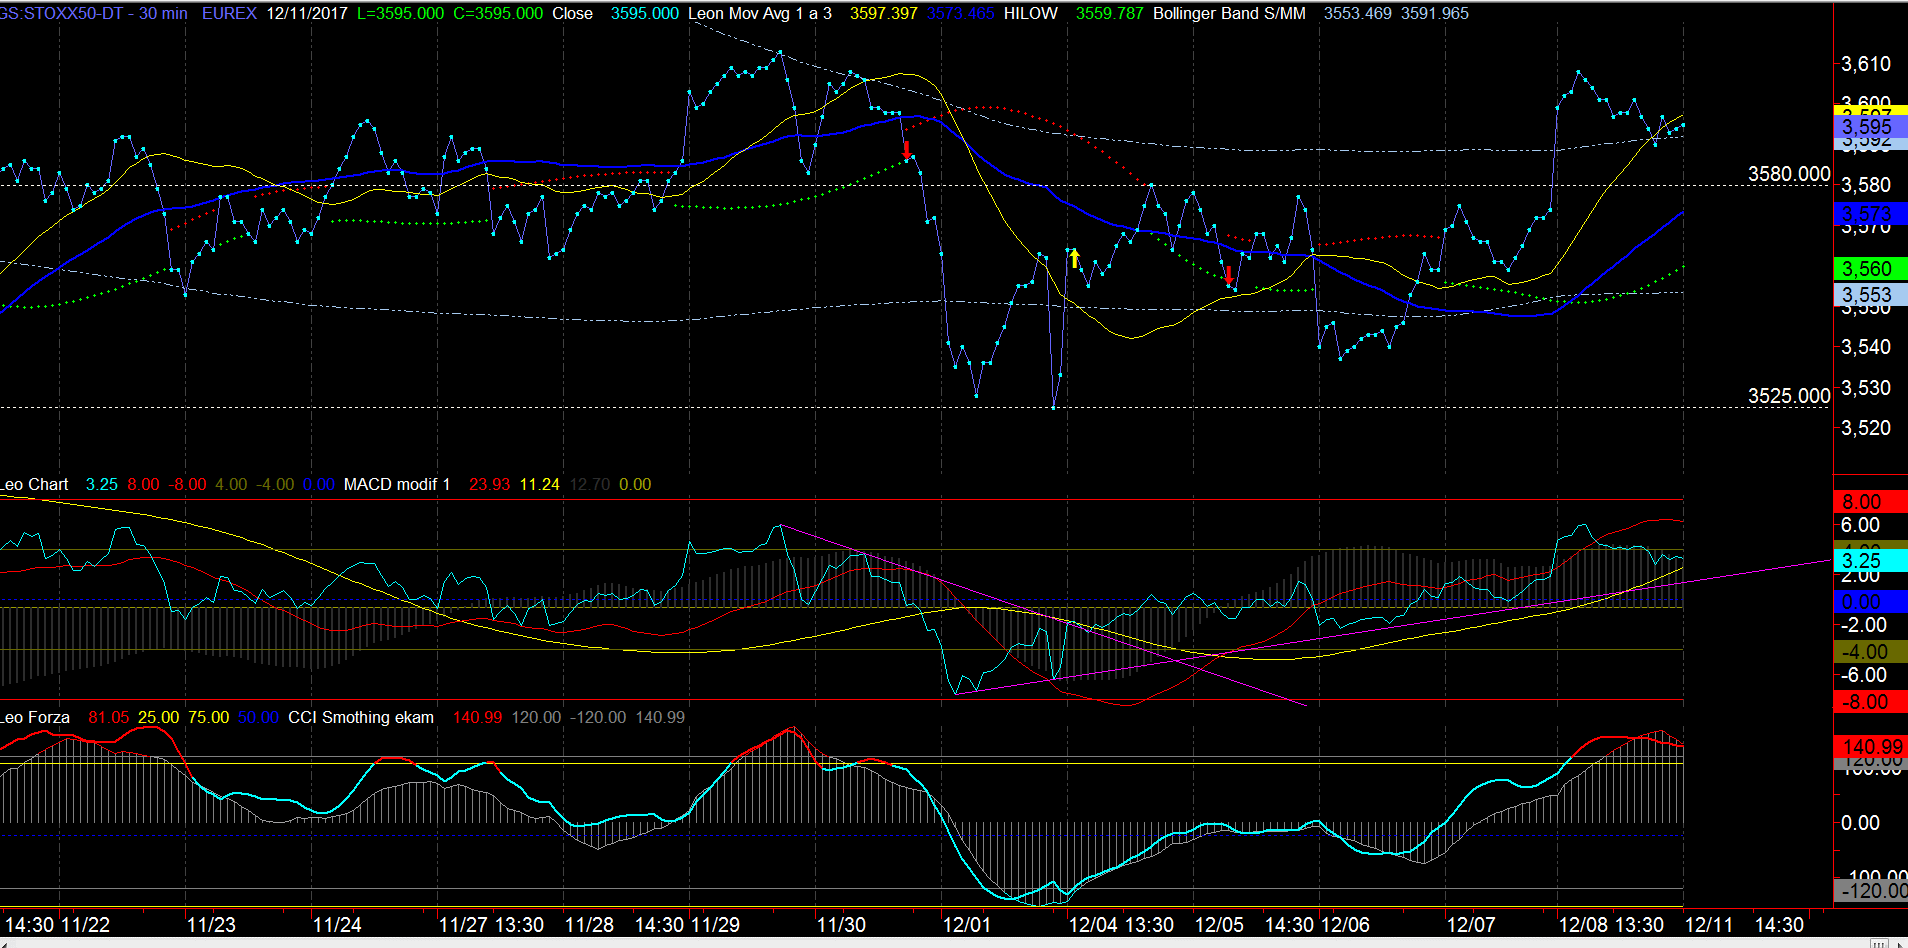1908x948 pixels.
Task: Click the 3525.000 horizontal line label
Action: (1789, 396)
